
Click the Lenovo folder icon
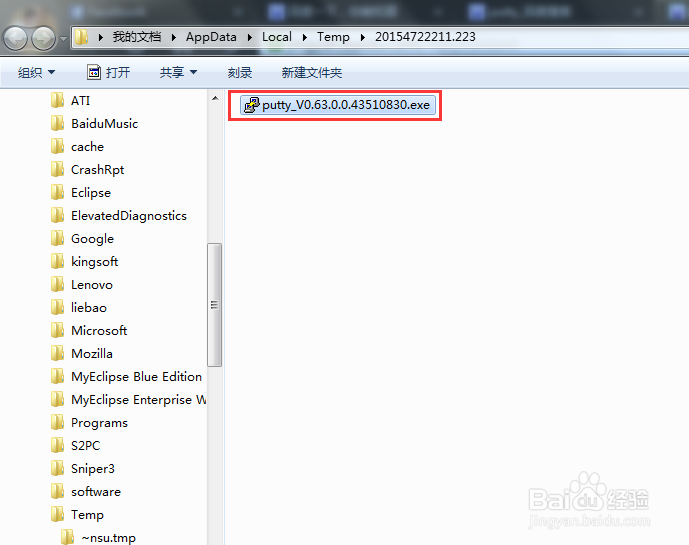tap(58, 284)
